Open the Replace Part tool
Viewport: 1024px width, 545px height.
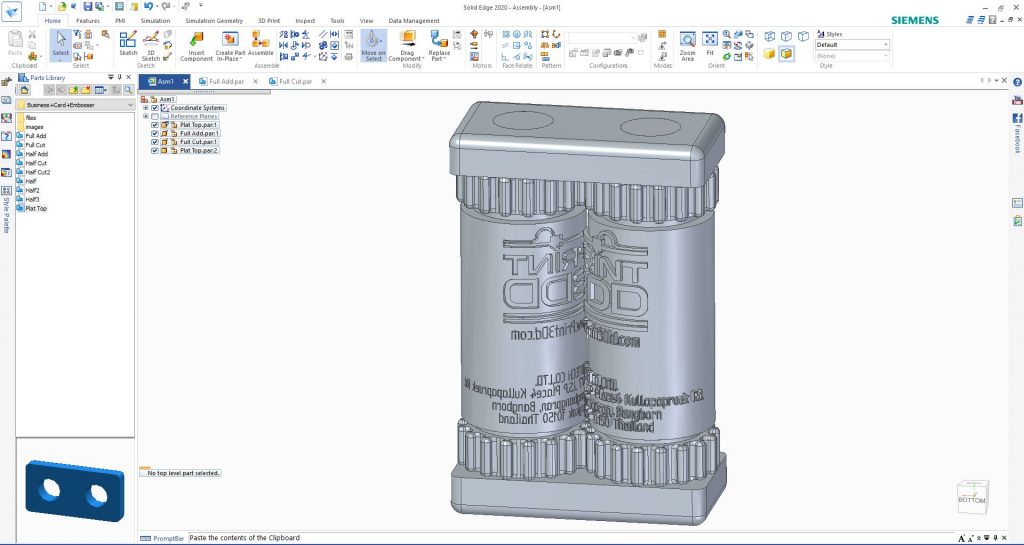(x=439, y=46)
